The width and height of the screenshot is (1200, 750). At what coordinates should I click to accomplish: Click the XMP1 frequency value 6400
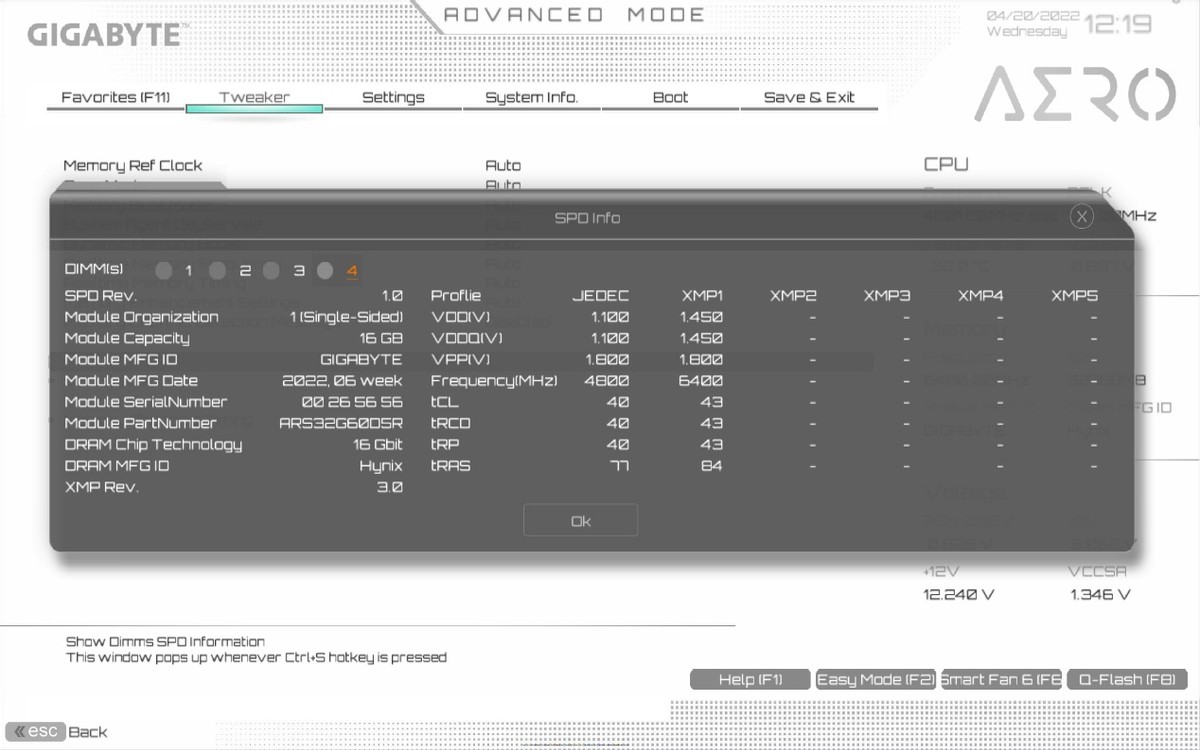pyautogui.click(x=700, y=380)
